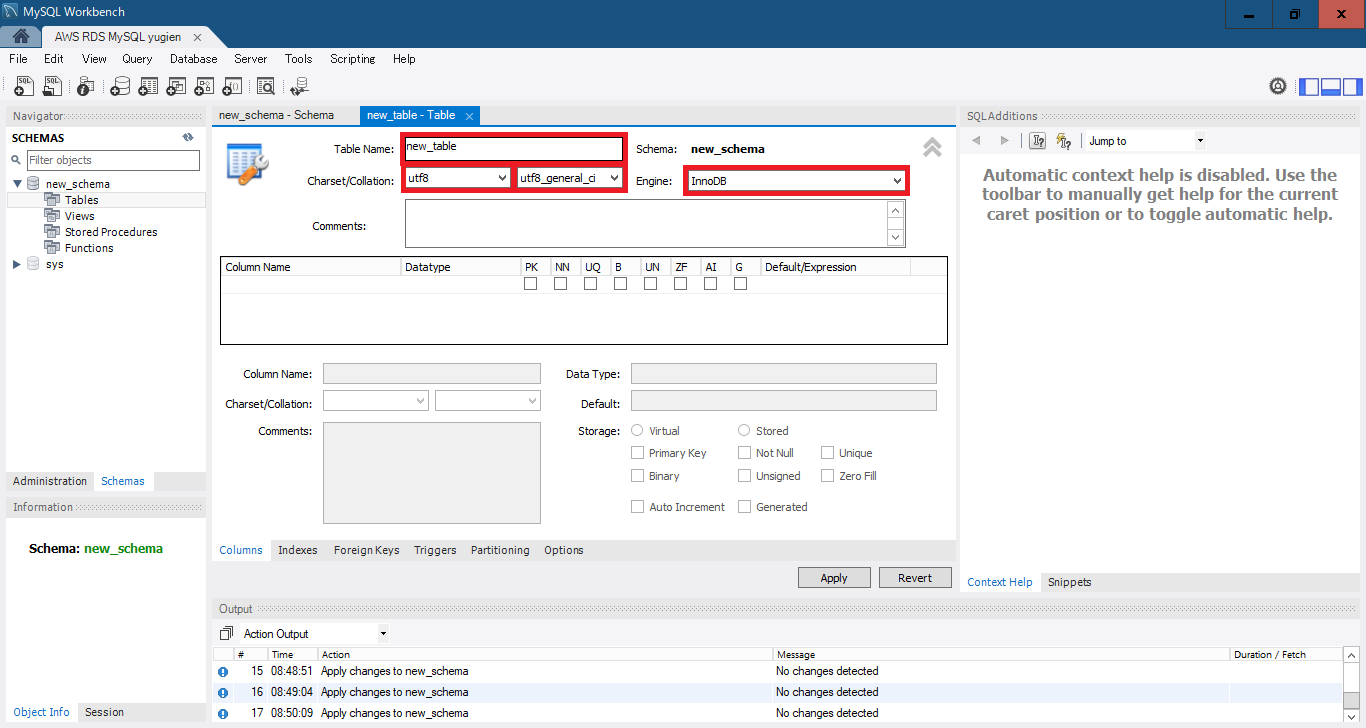Open the Query menu

[137, 59]
